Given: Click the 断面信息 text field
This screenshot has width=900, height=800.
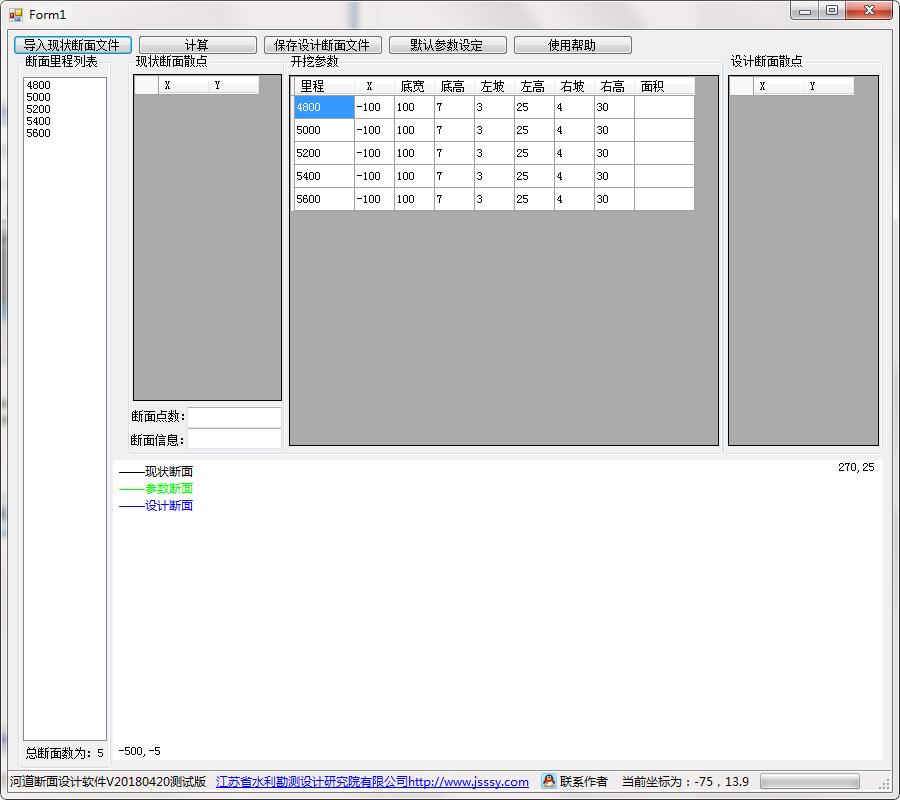Looking at the screenshot, I should click(234, 440).
